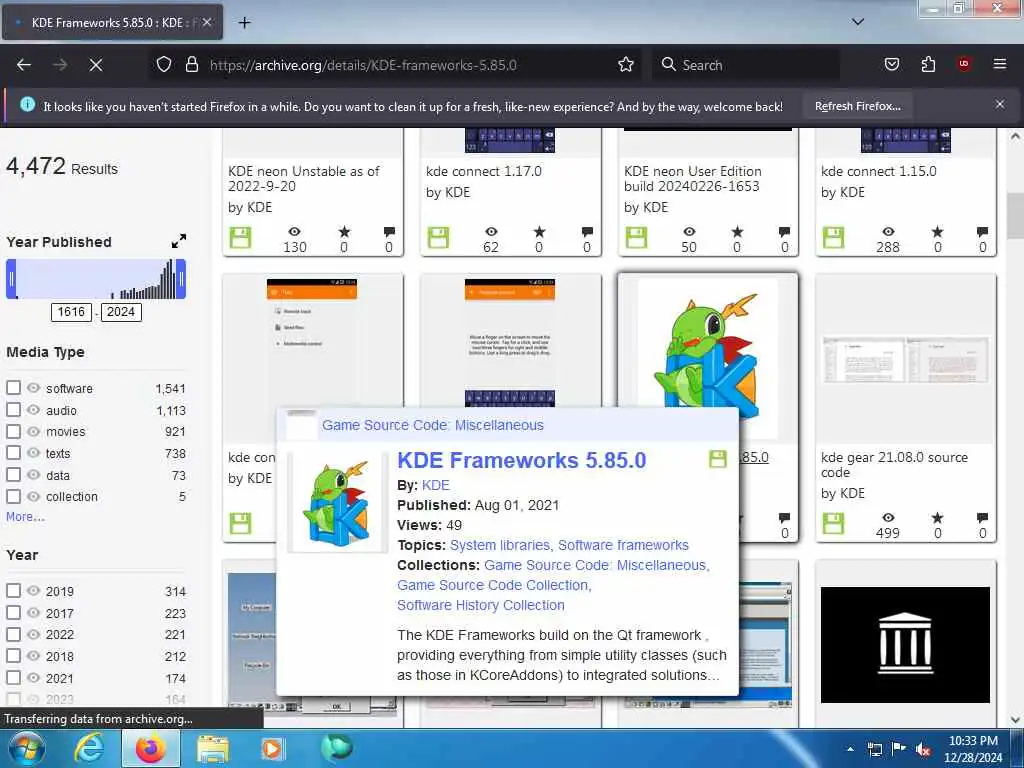This screenshot has width=1024, height=768.
Task: Click the muted volume tray icon
Action: pyautogui.click(x=923, y=750)
